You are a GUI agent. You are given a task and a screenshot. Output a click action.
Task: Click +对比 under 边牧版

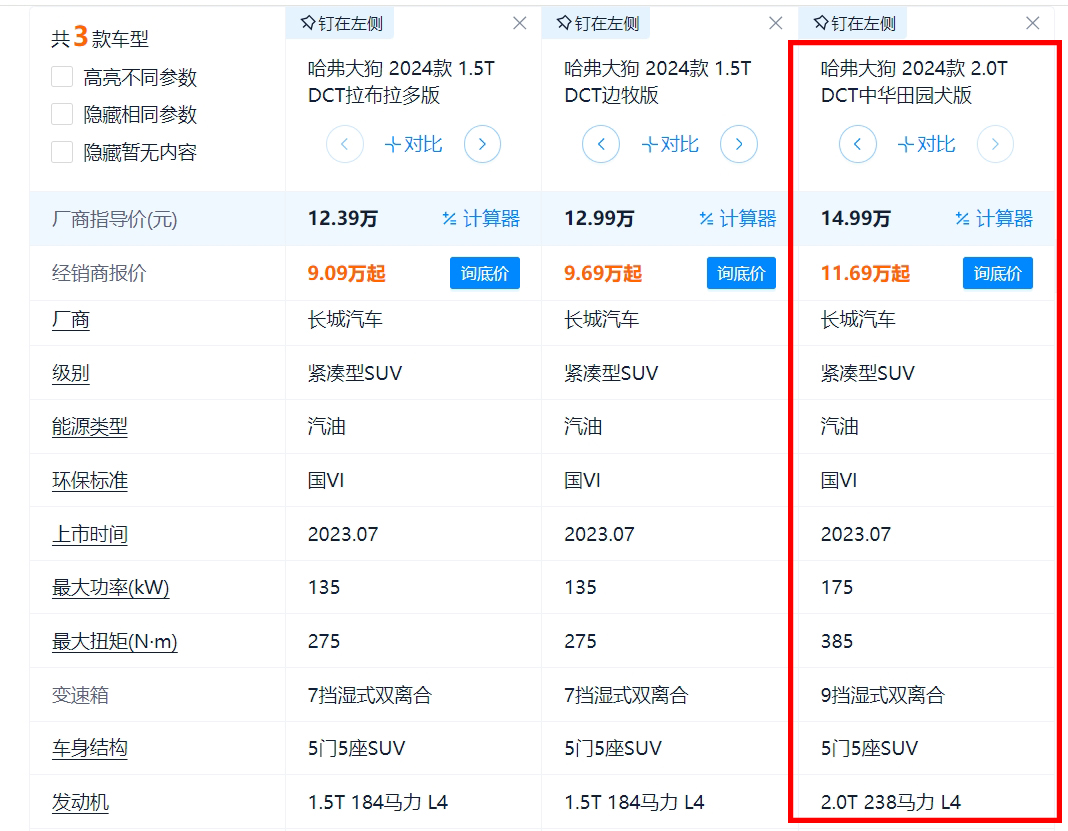click(x=670, y=144)
